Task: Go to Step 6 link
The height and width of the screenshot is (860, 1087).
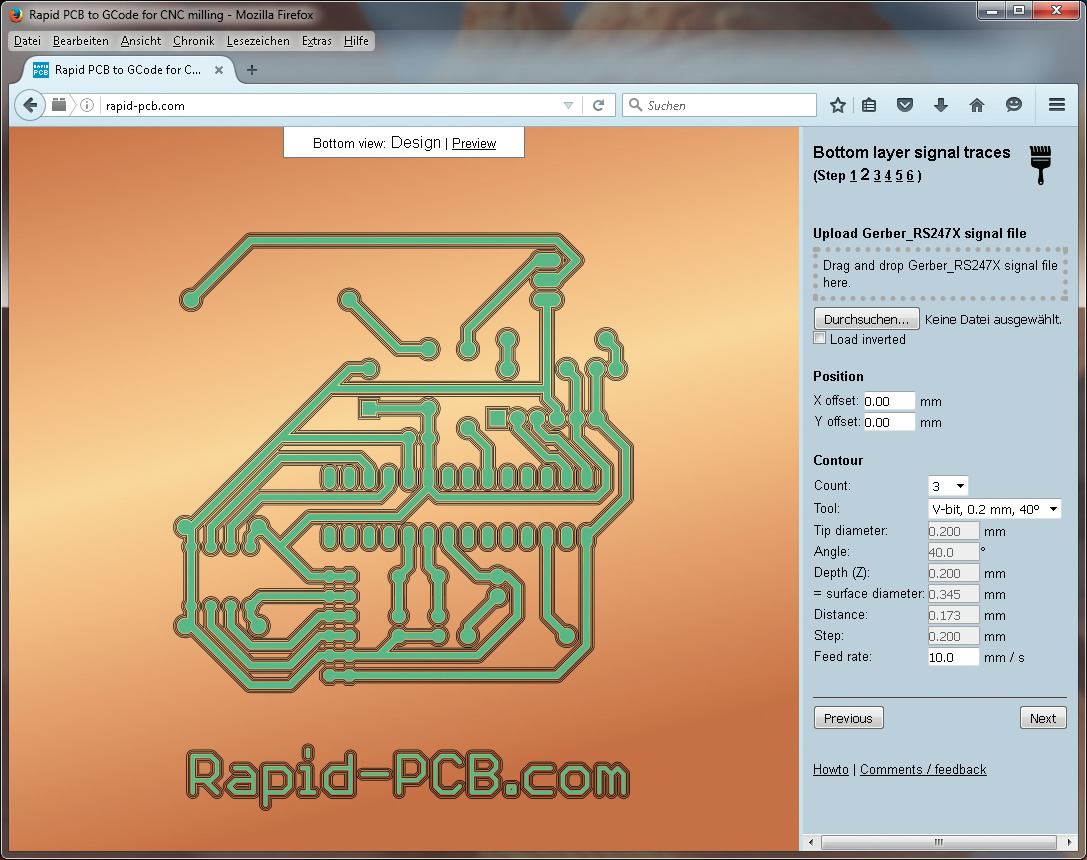Action: (x=910, y=175)
